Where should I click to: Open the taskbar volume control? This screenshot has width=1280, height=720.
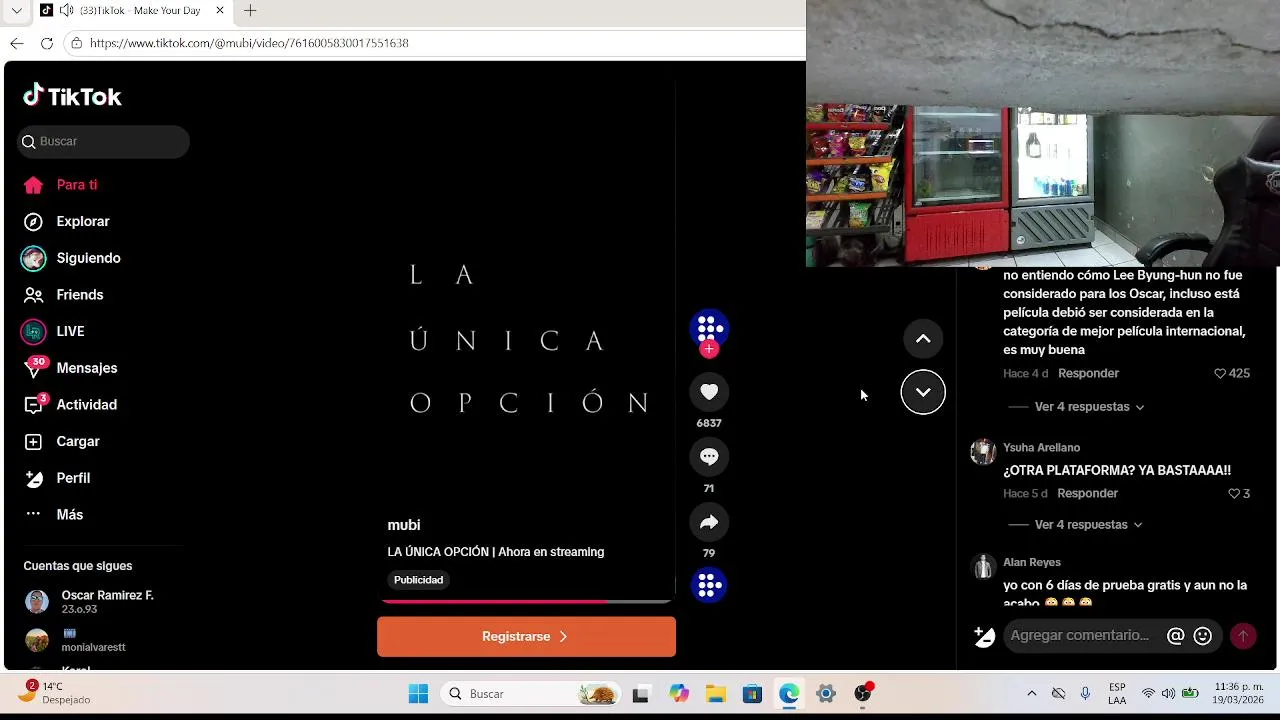click(x=1168, y=694)
